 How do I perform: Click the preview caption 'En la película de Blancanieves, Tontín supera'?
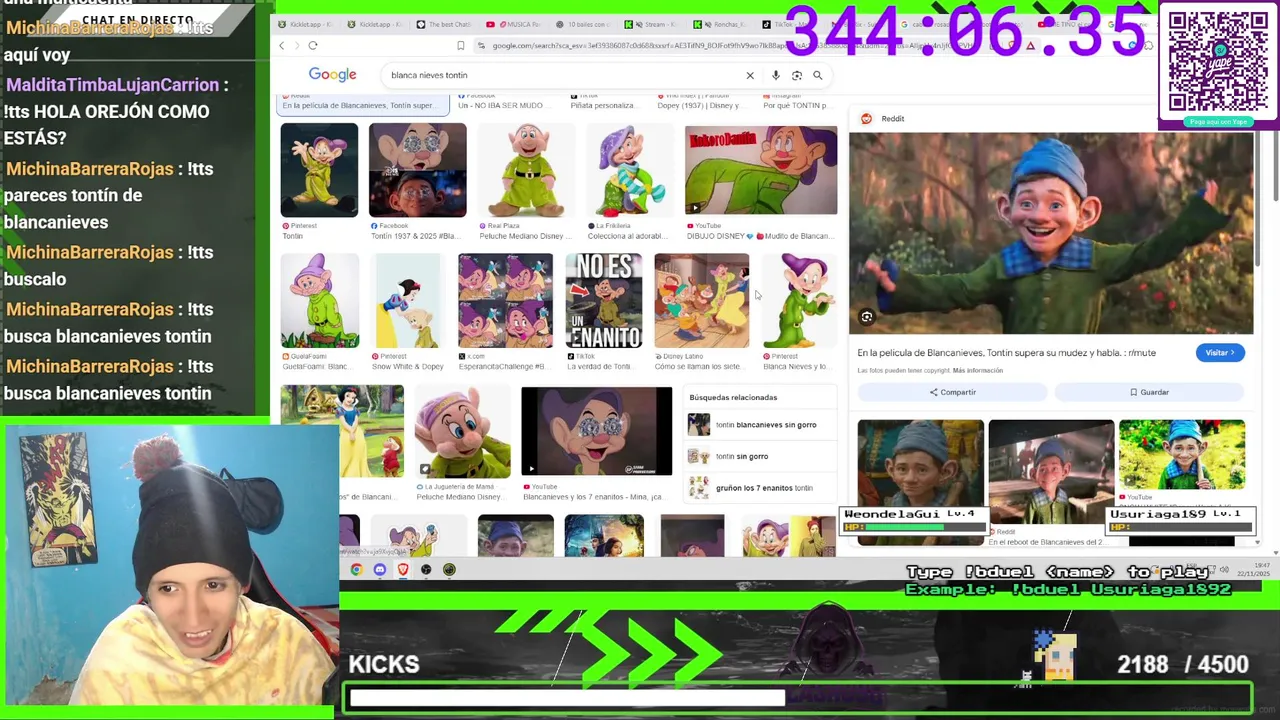(x=1006, y=353)
